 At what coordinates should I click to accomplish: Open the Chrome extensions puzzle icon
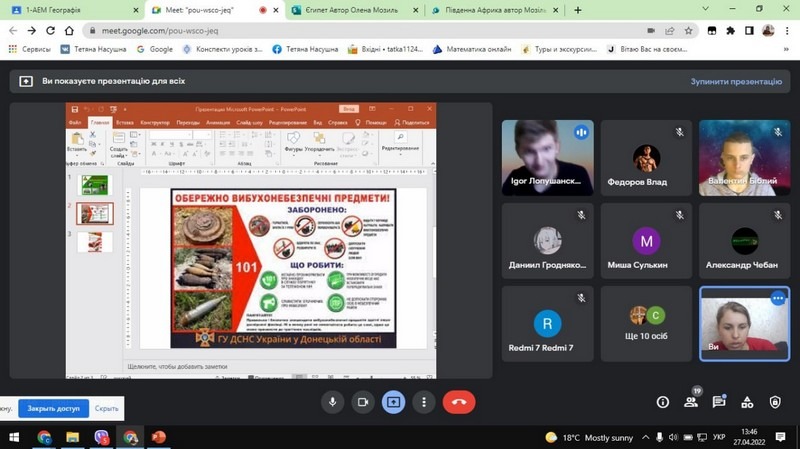[731, 31]
